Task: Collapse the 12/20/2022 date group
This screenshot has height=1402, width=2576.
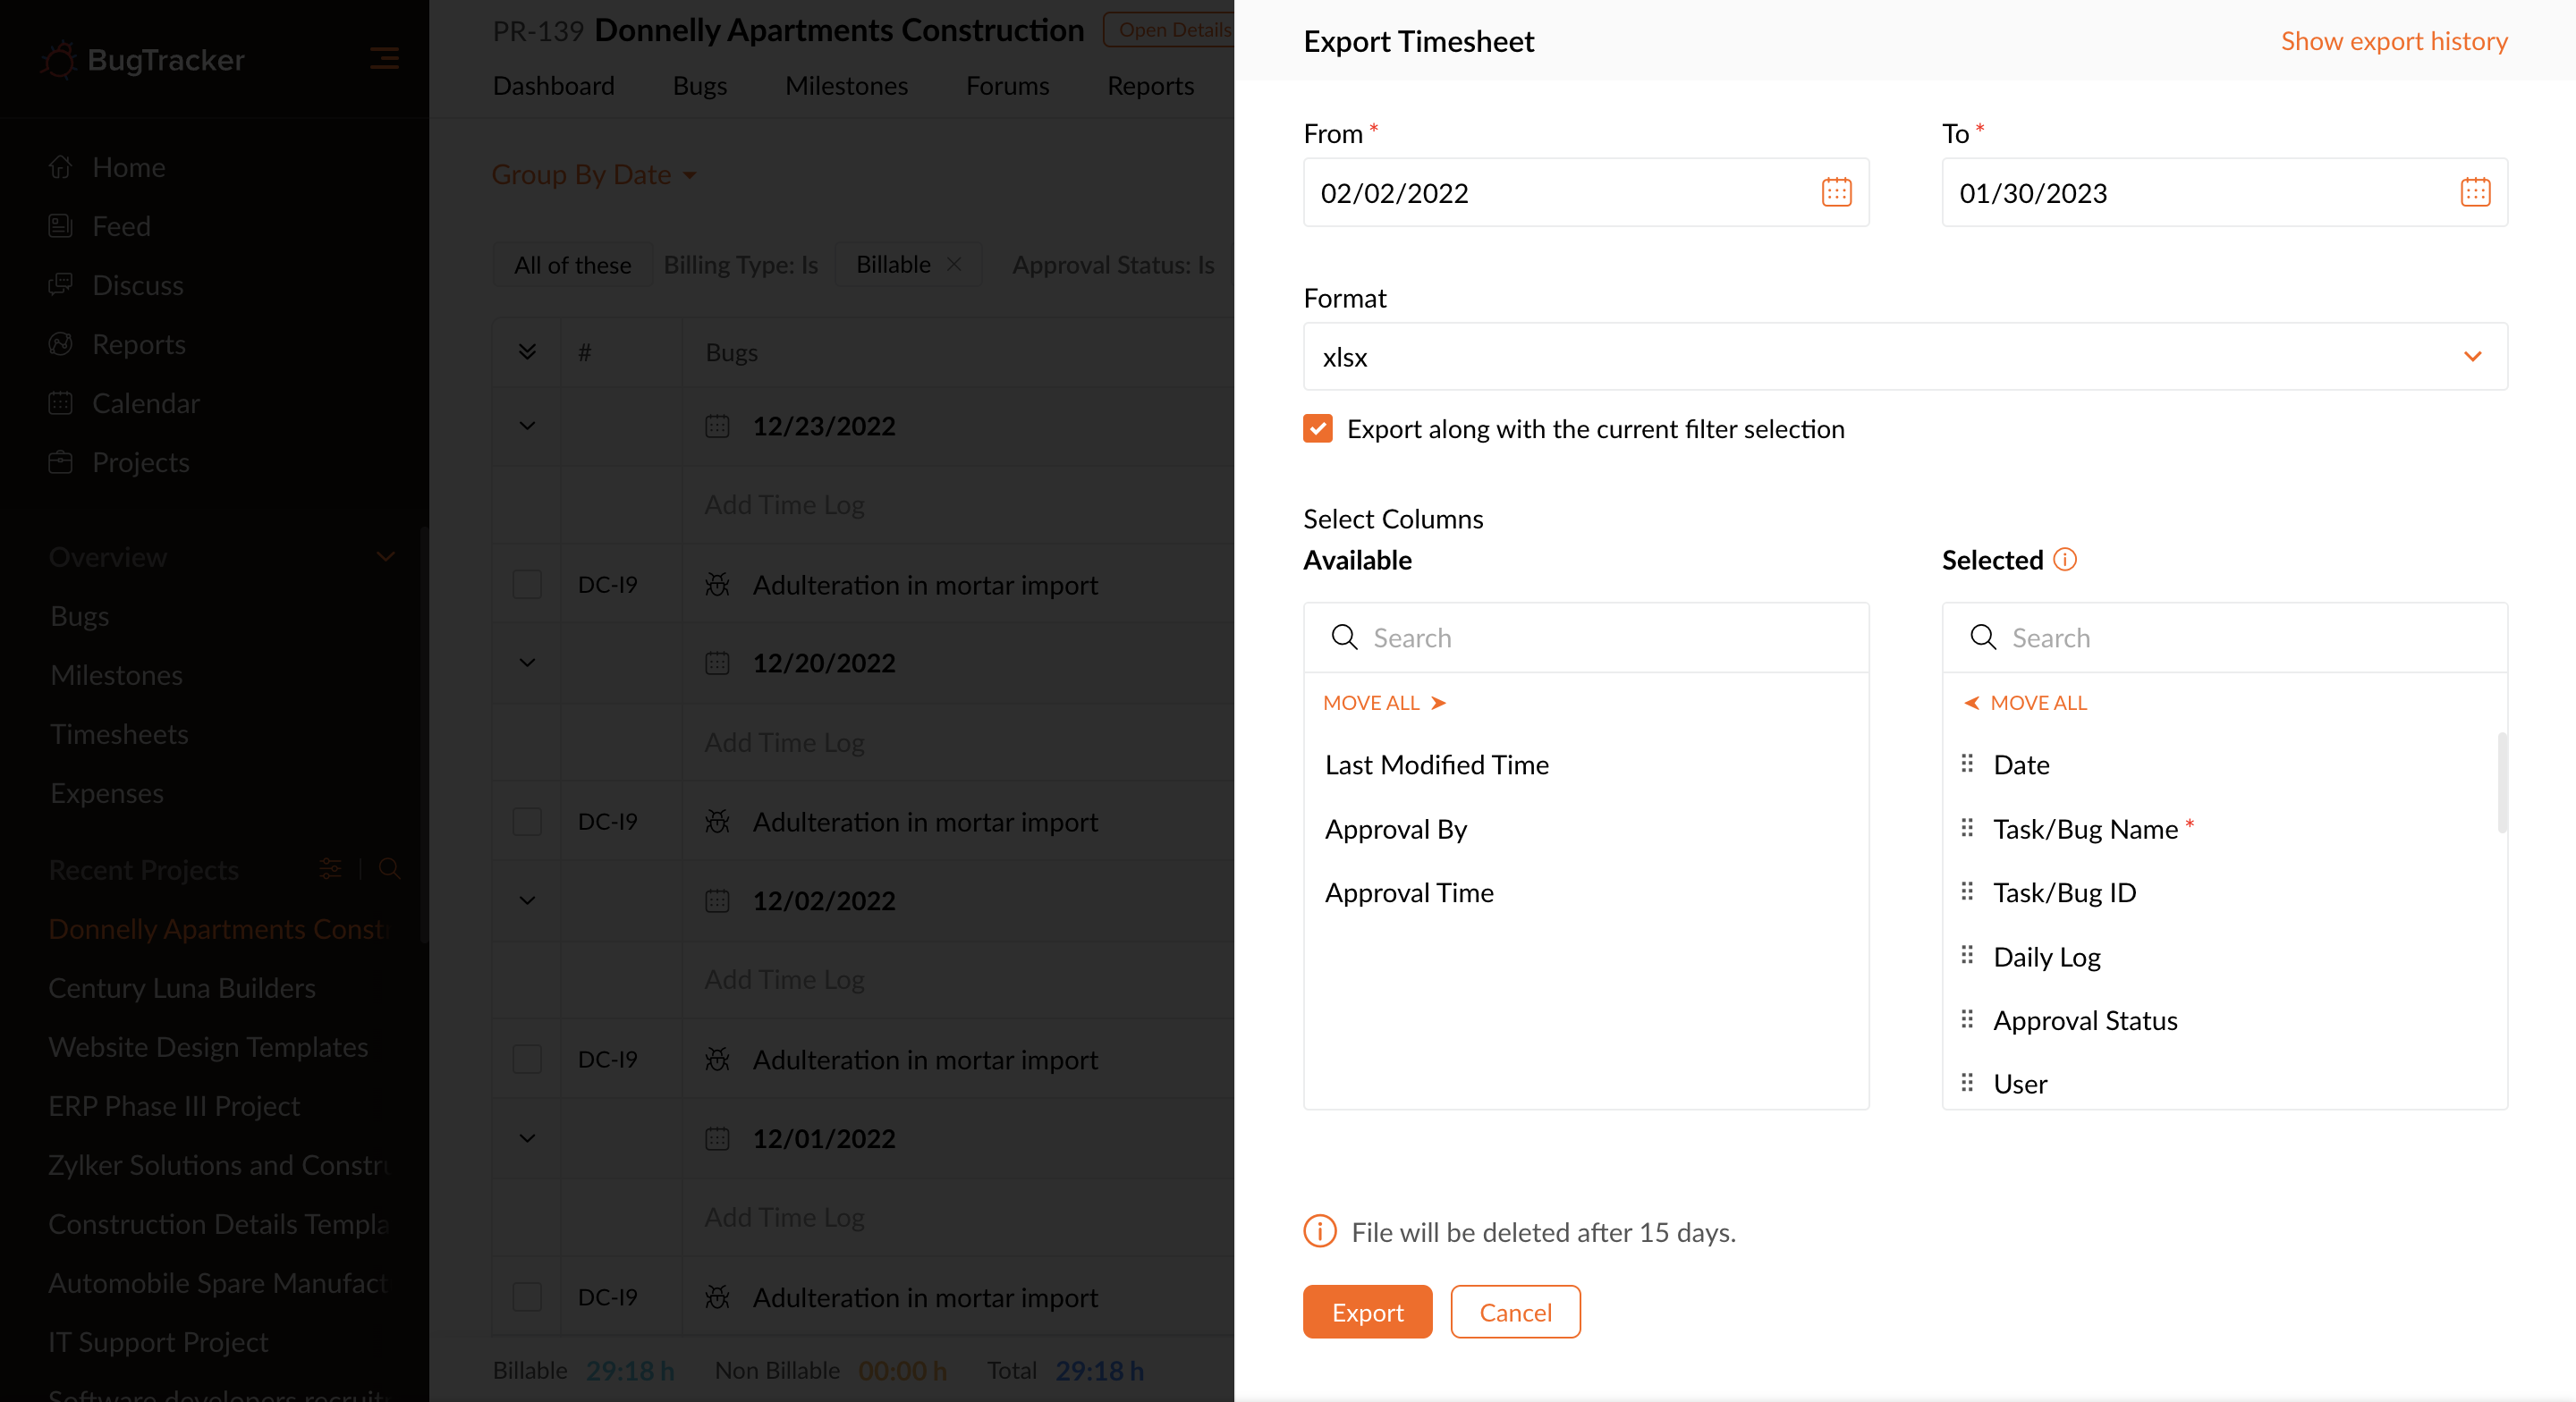Action: point(527,663)
